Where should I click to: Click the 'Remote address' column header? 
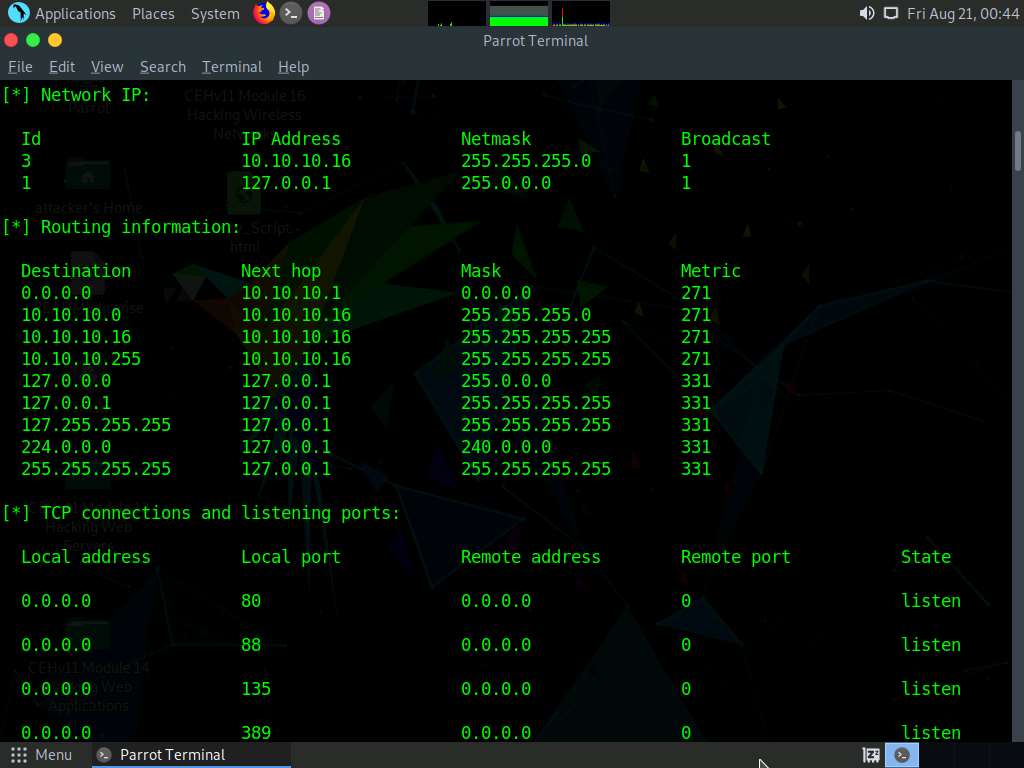pos(530,557)
